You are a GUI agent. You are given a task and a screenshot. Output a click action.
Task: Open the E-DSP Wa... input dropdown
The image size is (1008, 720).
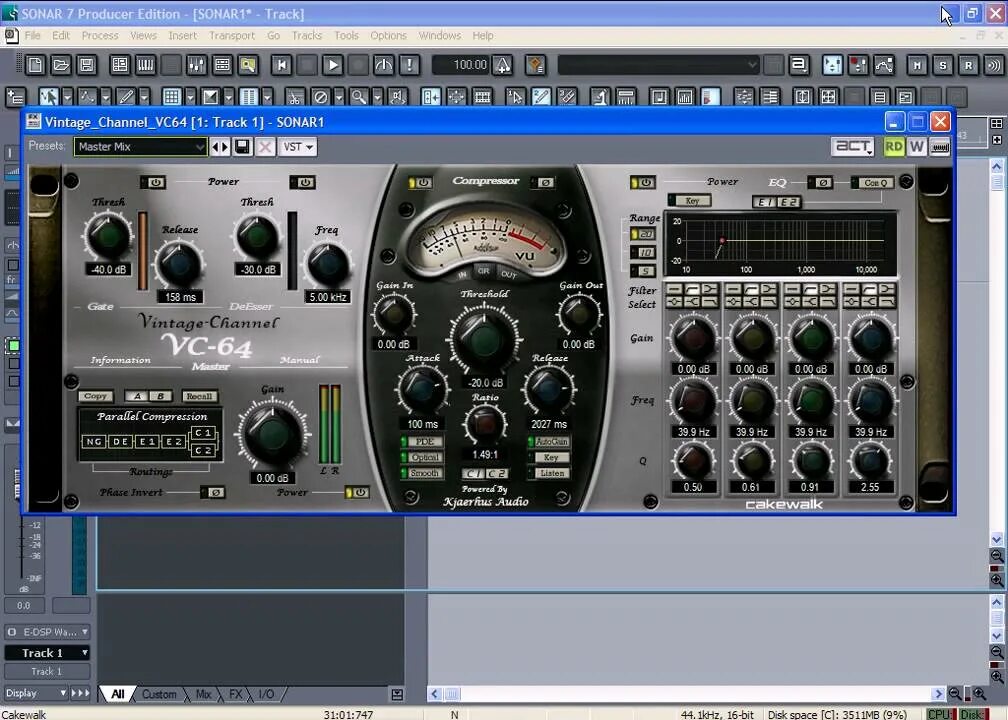(x=48, y=632)
